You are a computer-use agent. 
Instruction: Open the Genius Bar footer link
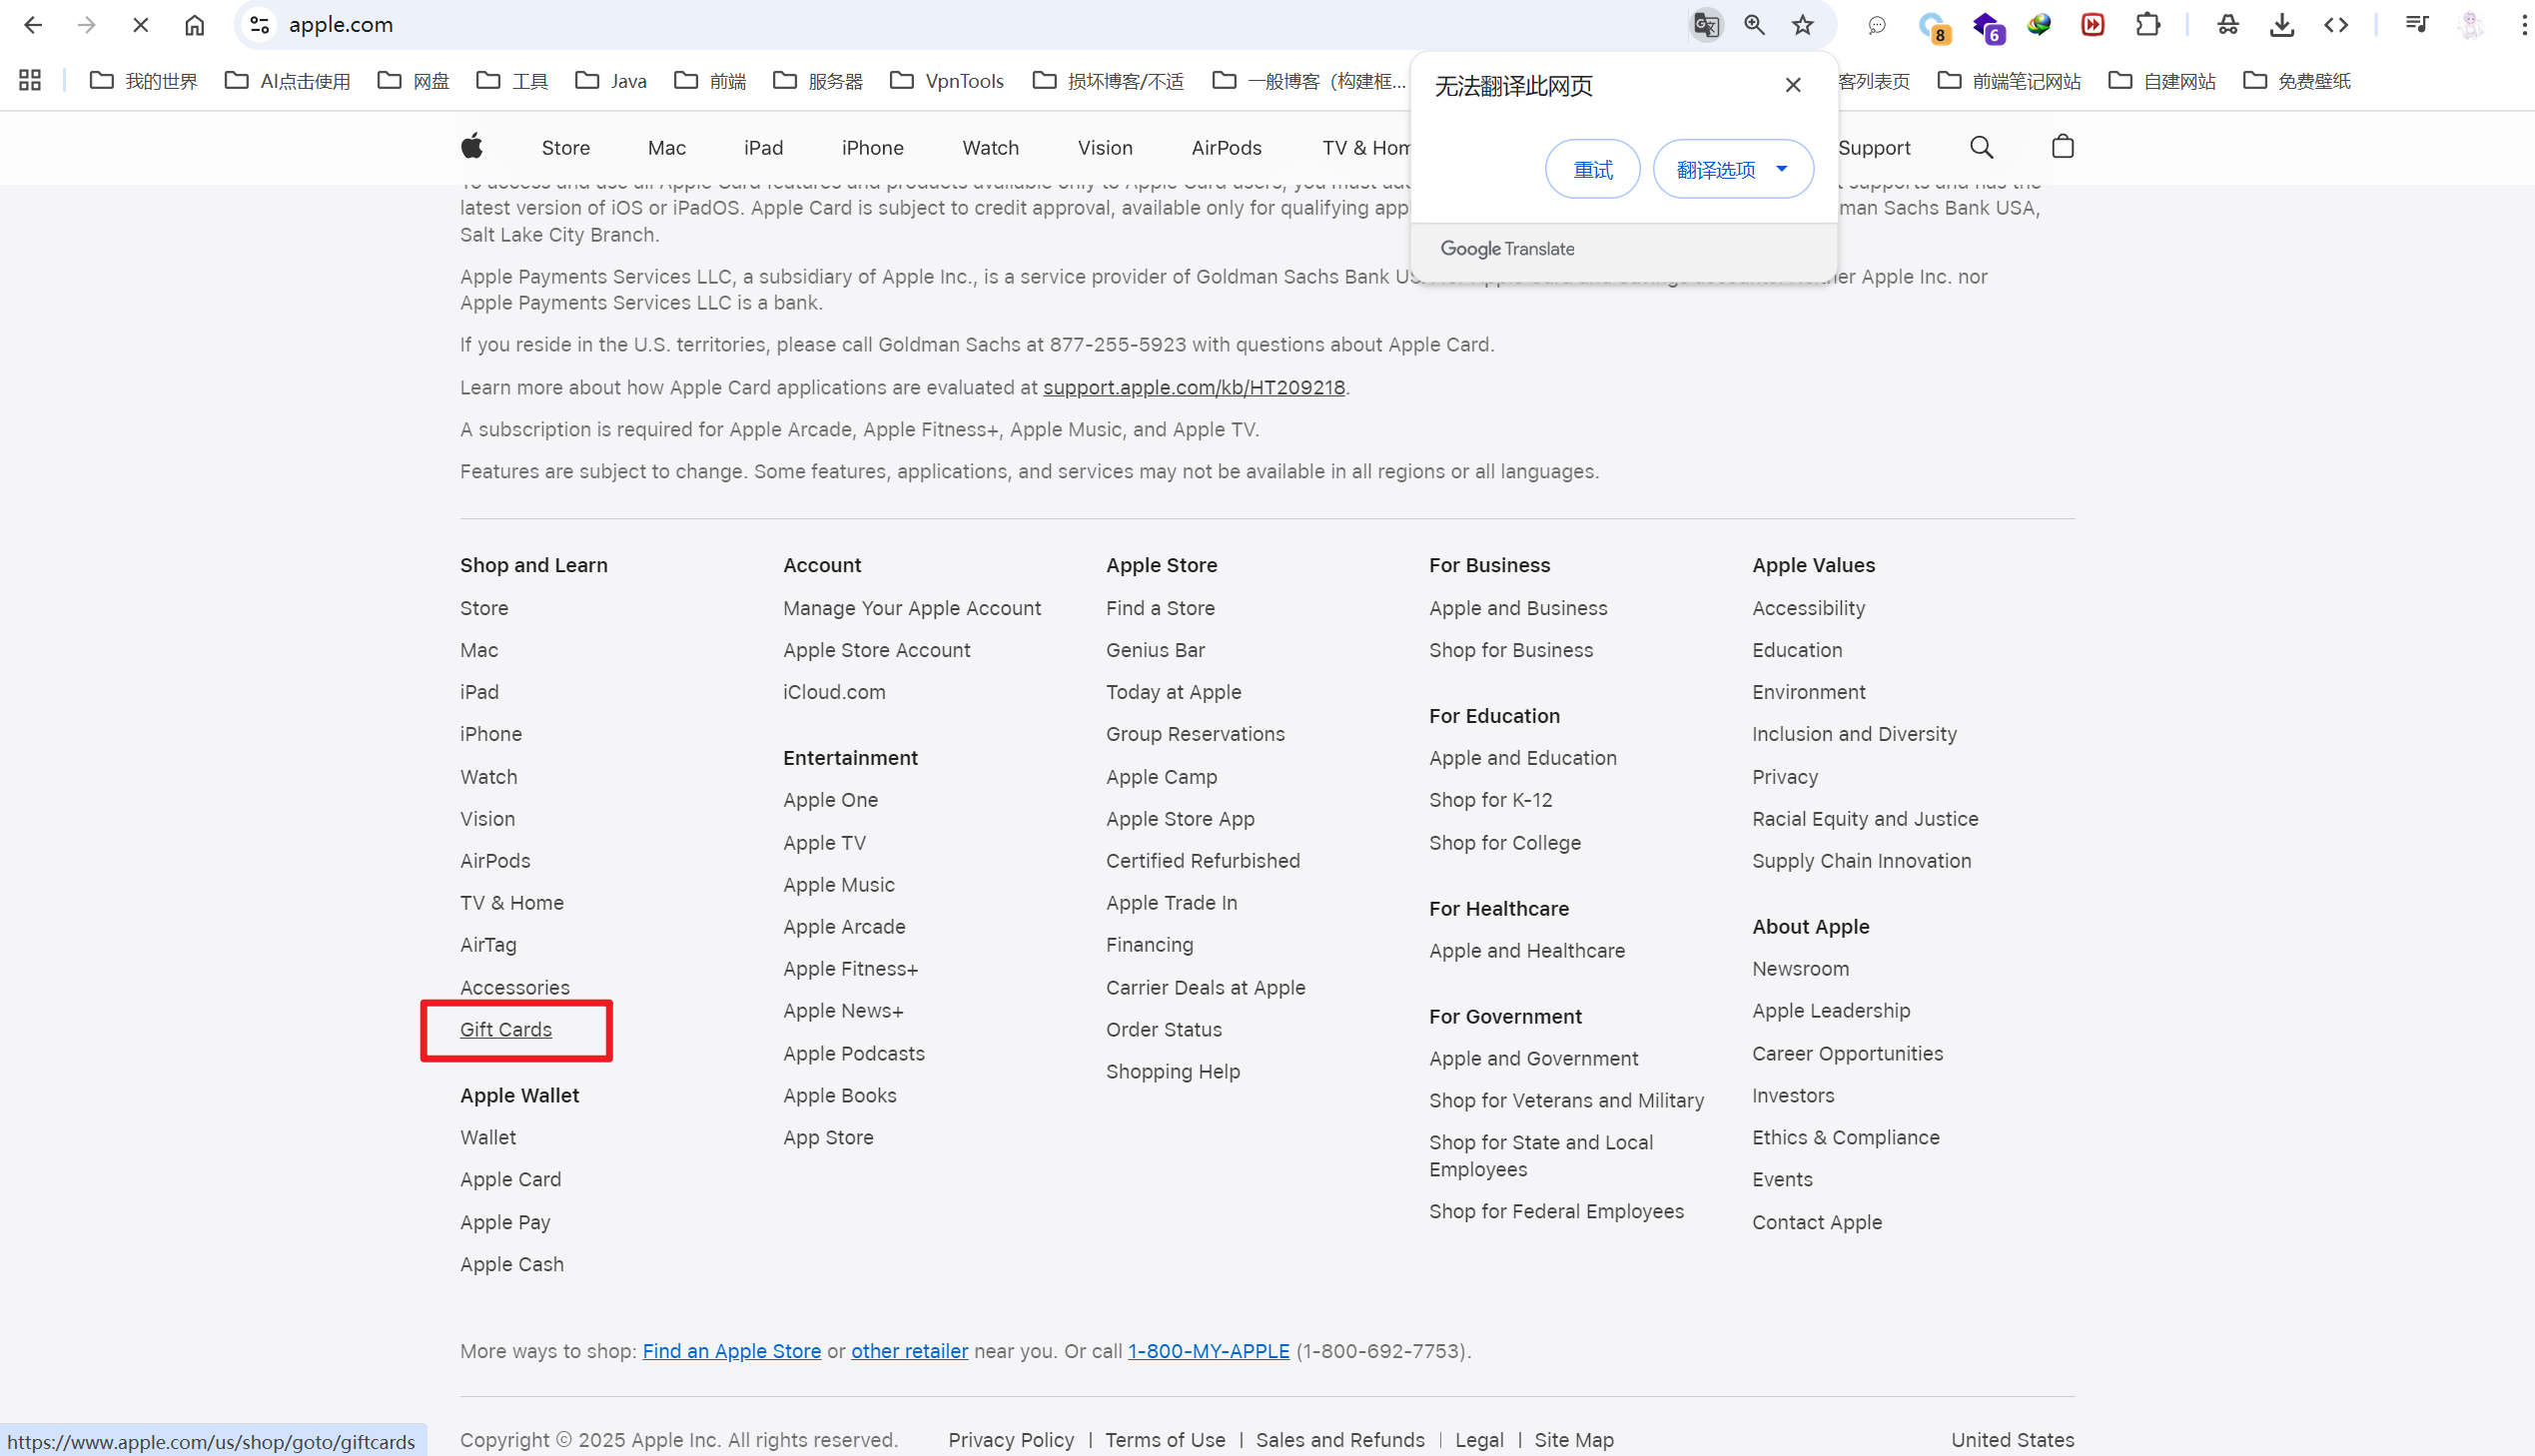pyautogui.click(x=1155, y=650)
